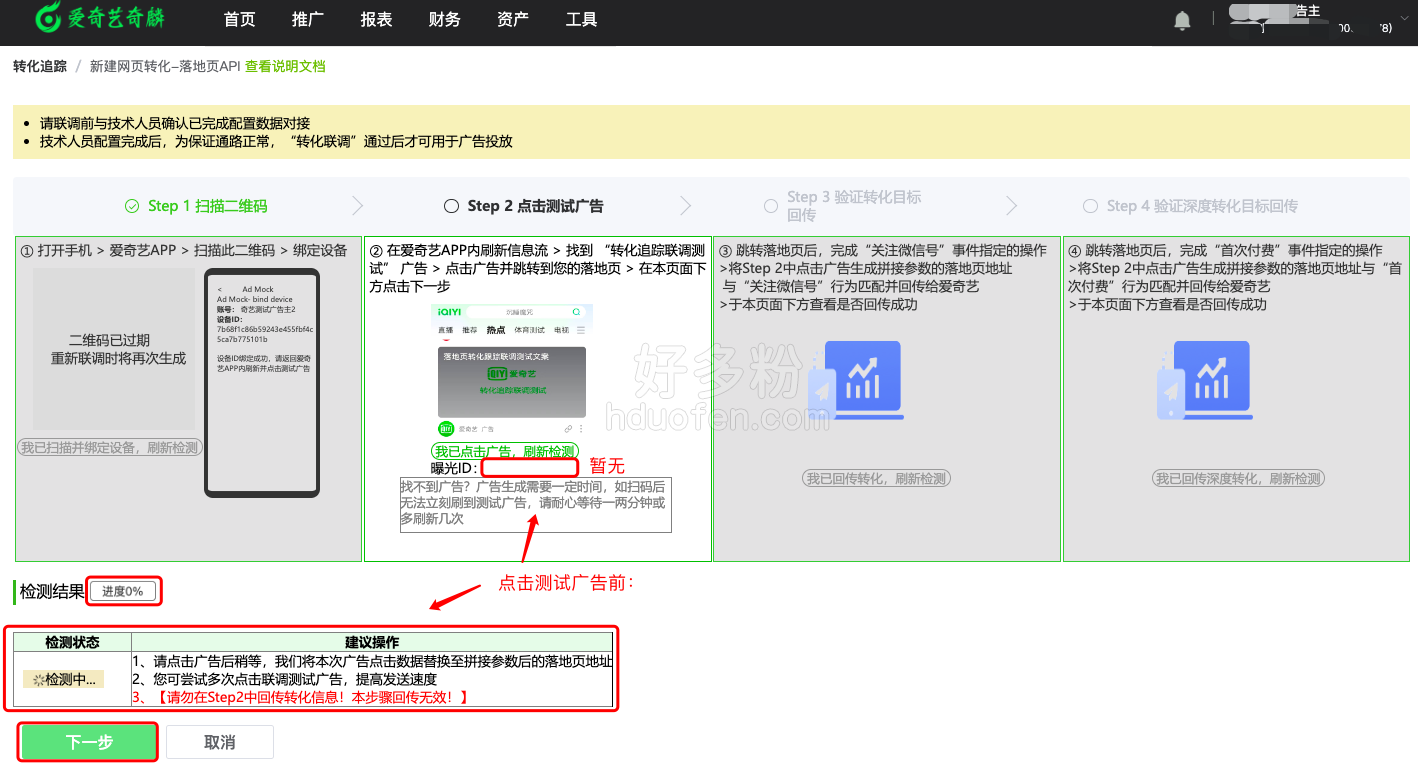
Task: Click the 建议操作 column header
Action: (372, 642)
